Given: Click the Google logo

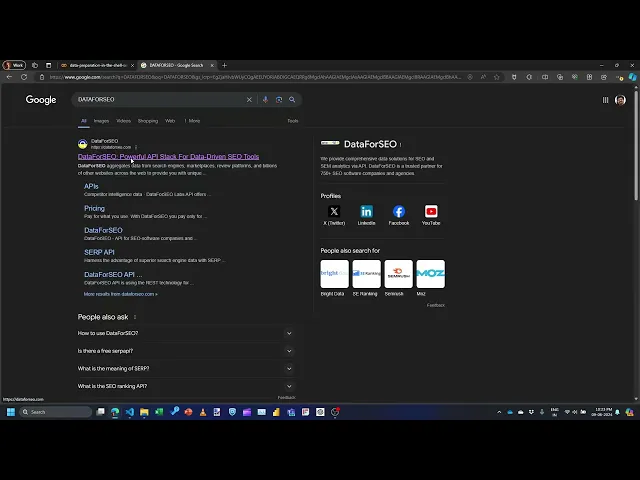Looking at the screenshot, I should [x=41, y=100].
